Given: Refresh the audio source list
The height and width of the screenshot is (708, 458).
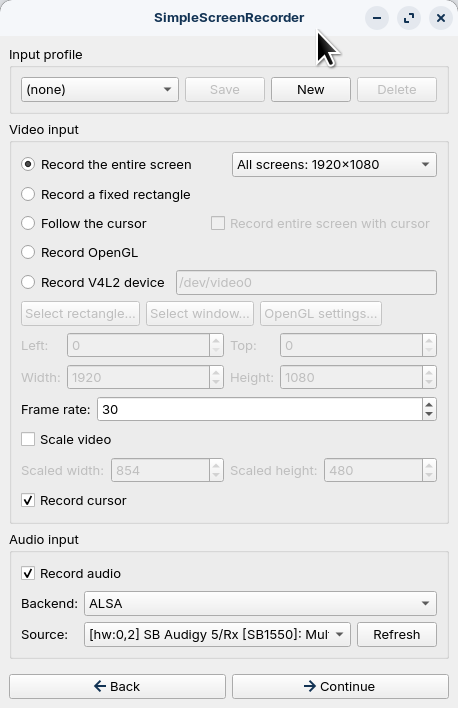Looking at the screenshot, I should 397,634.
